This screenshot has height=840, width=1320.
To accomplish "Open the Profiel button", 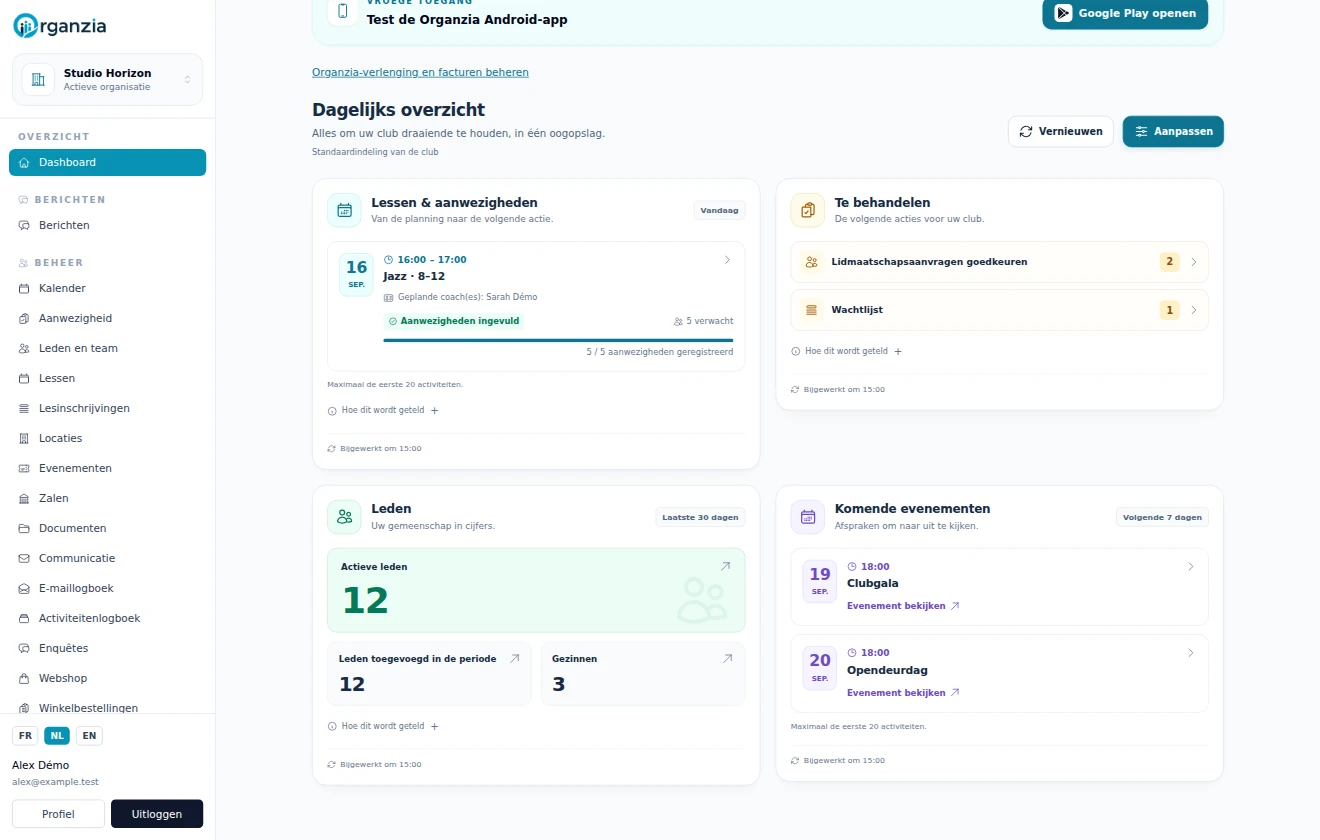I will pos(58,814).
